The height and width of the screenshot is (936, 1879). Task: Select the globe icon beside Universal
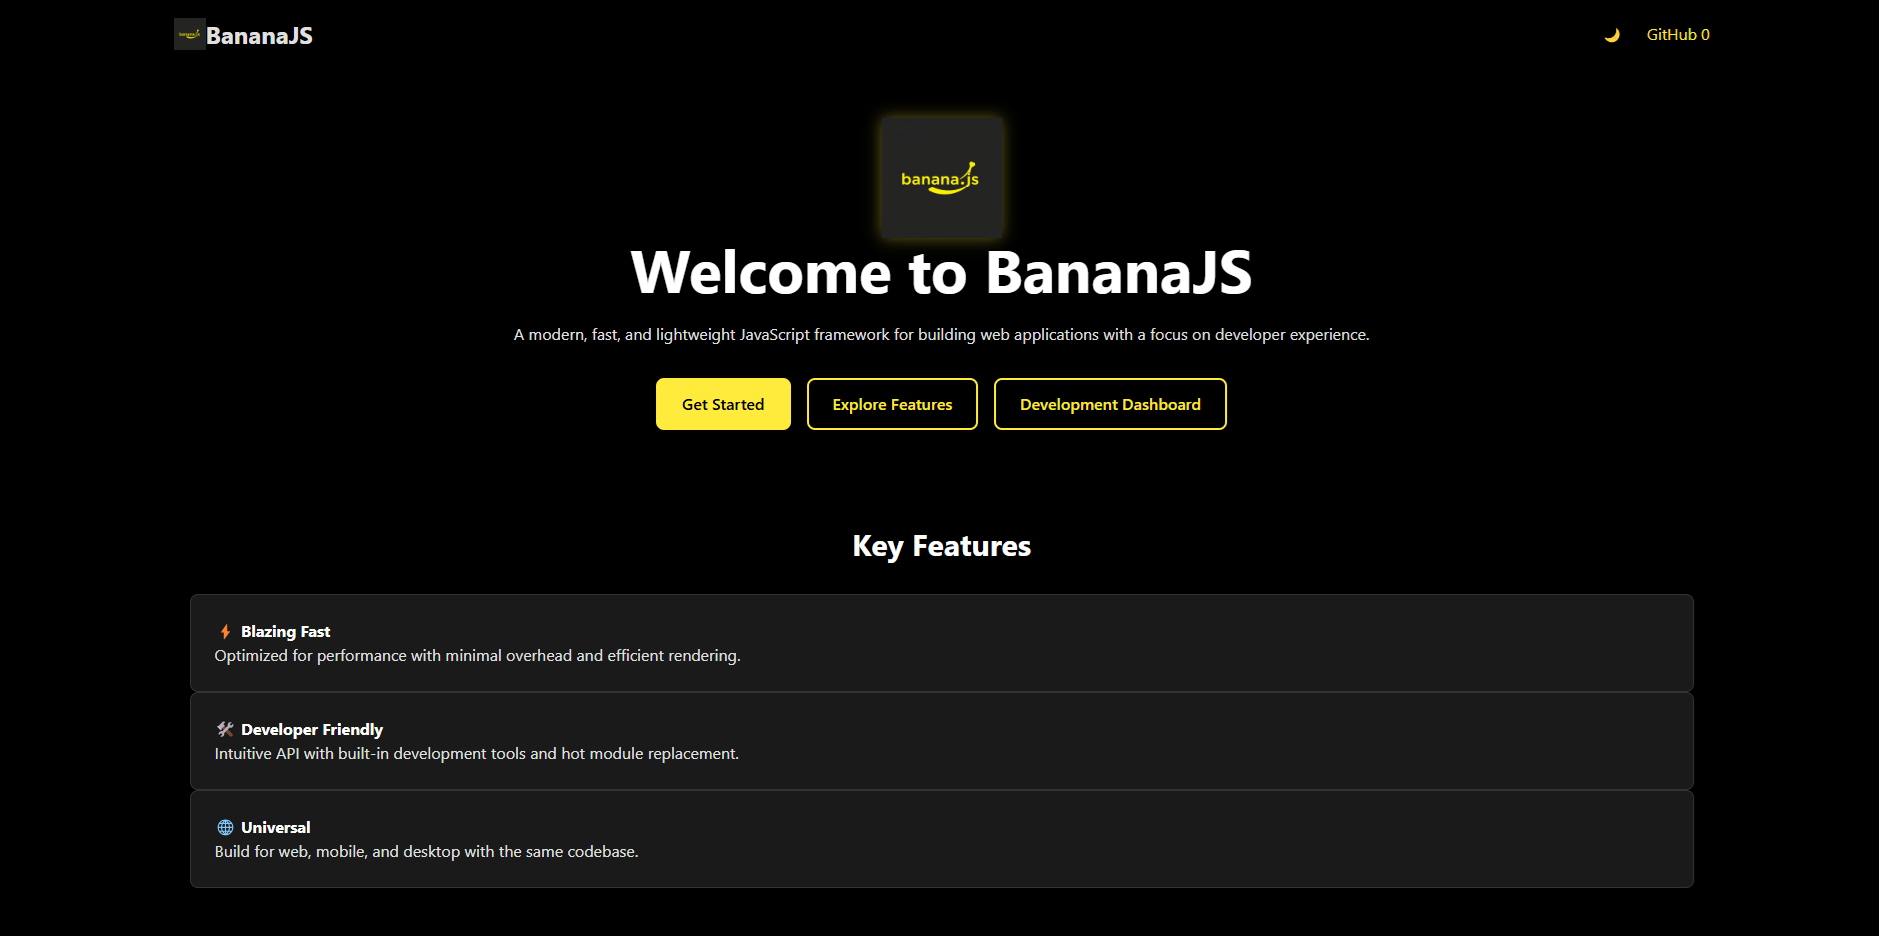point(224,826)
